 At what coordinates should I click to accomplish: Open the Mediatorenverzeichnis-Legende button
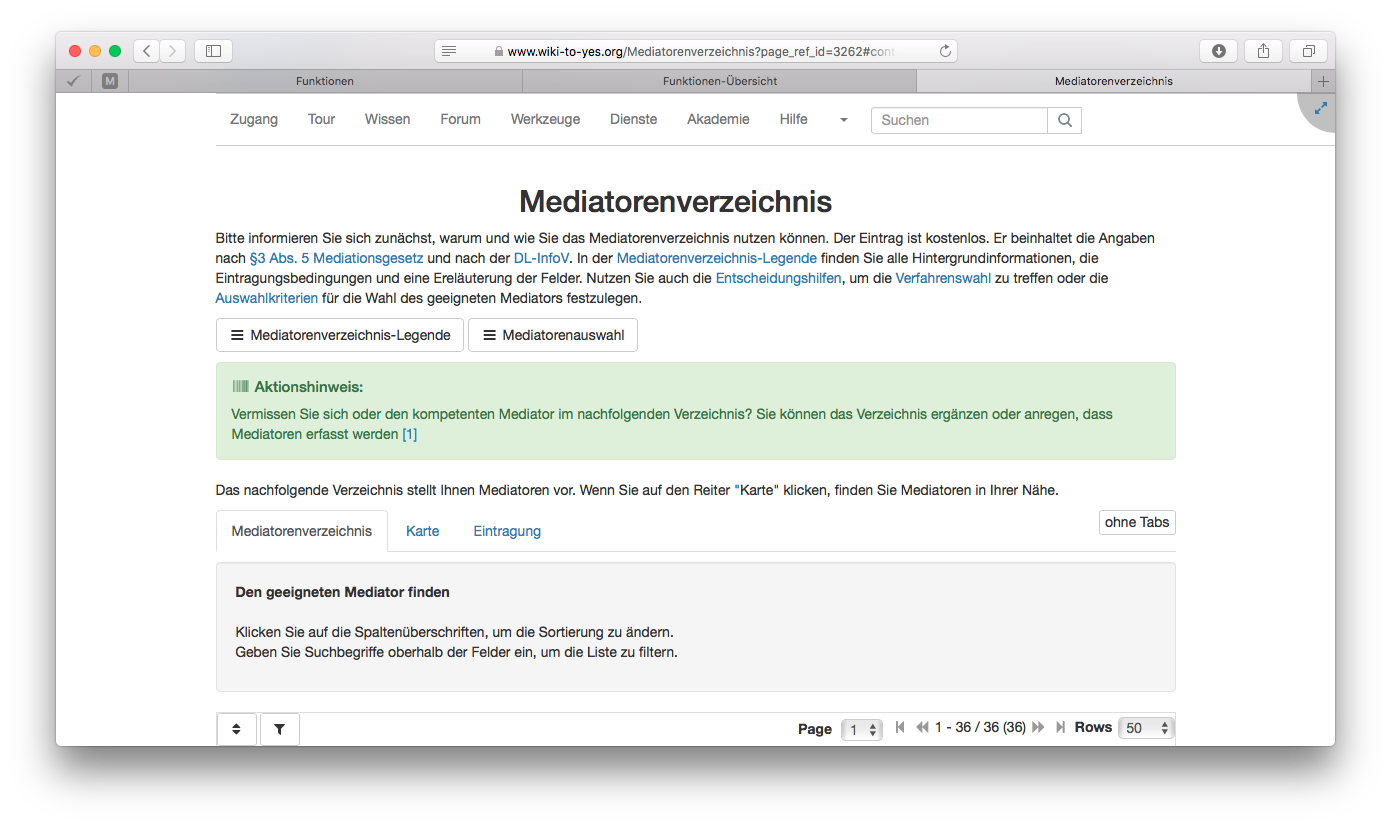(340, 335)
